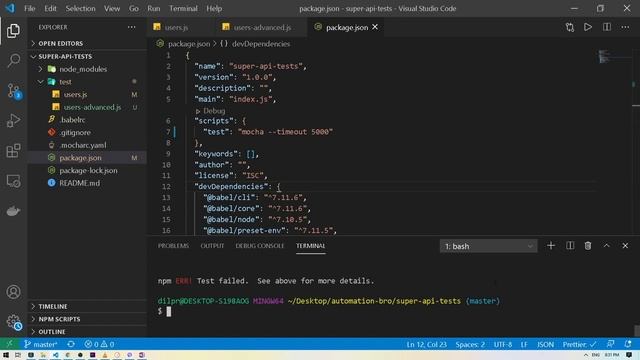Open the Search view in activity bar

pos(13,60)
